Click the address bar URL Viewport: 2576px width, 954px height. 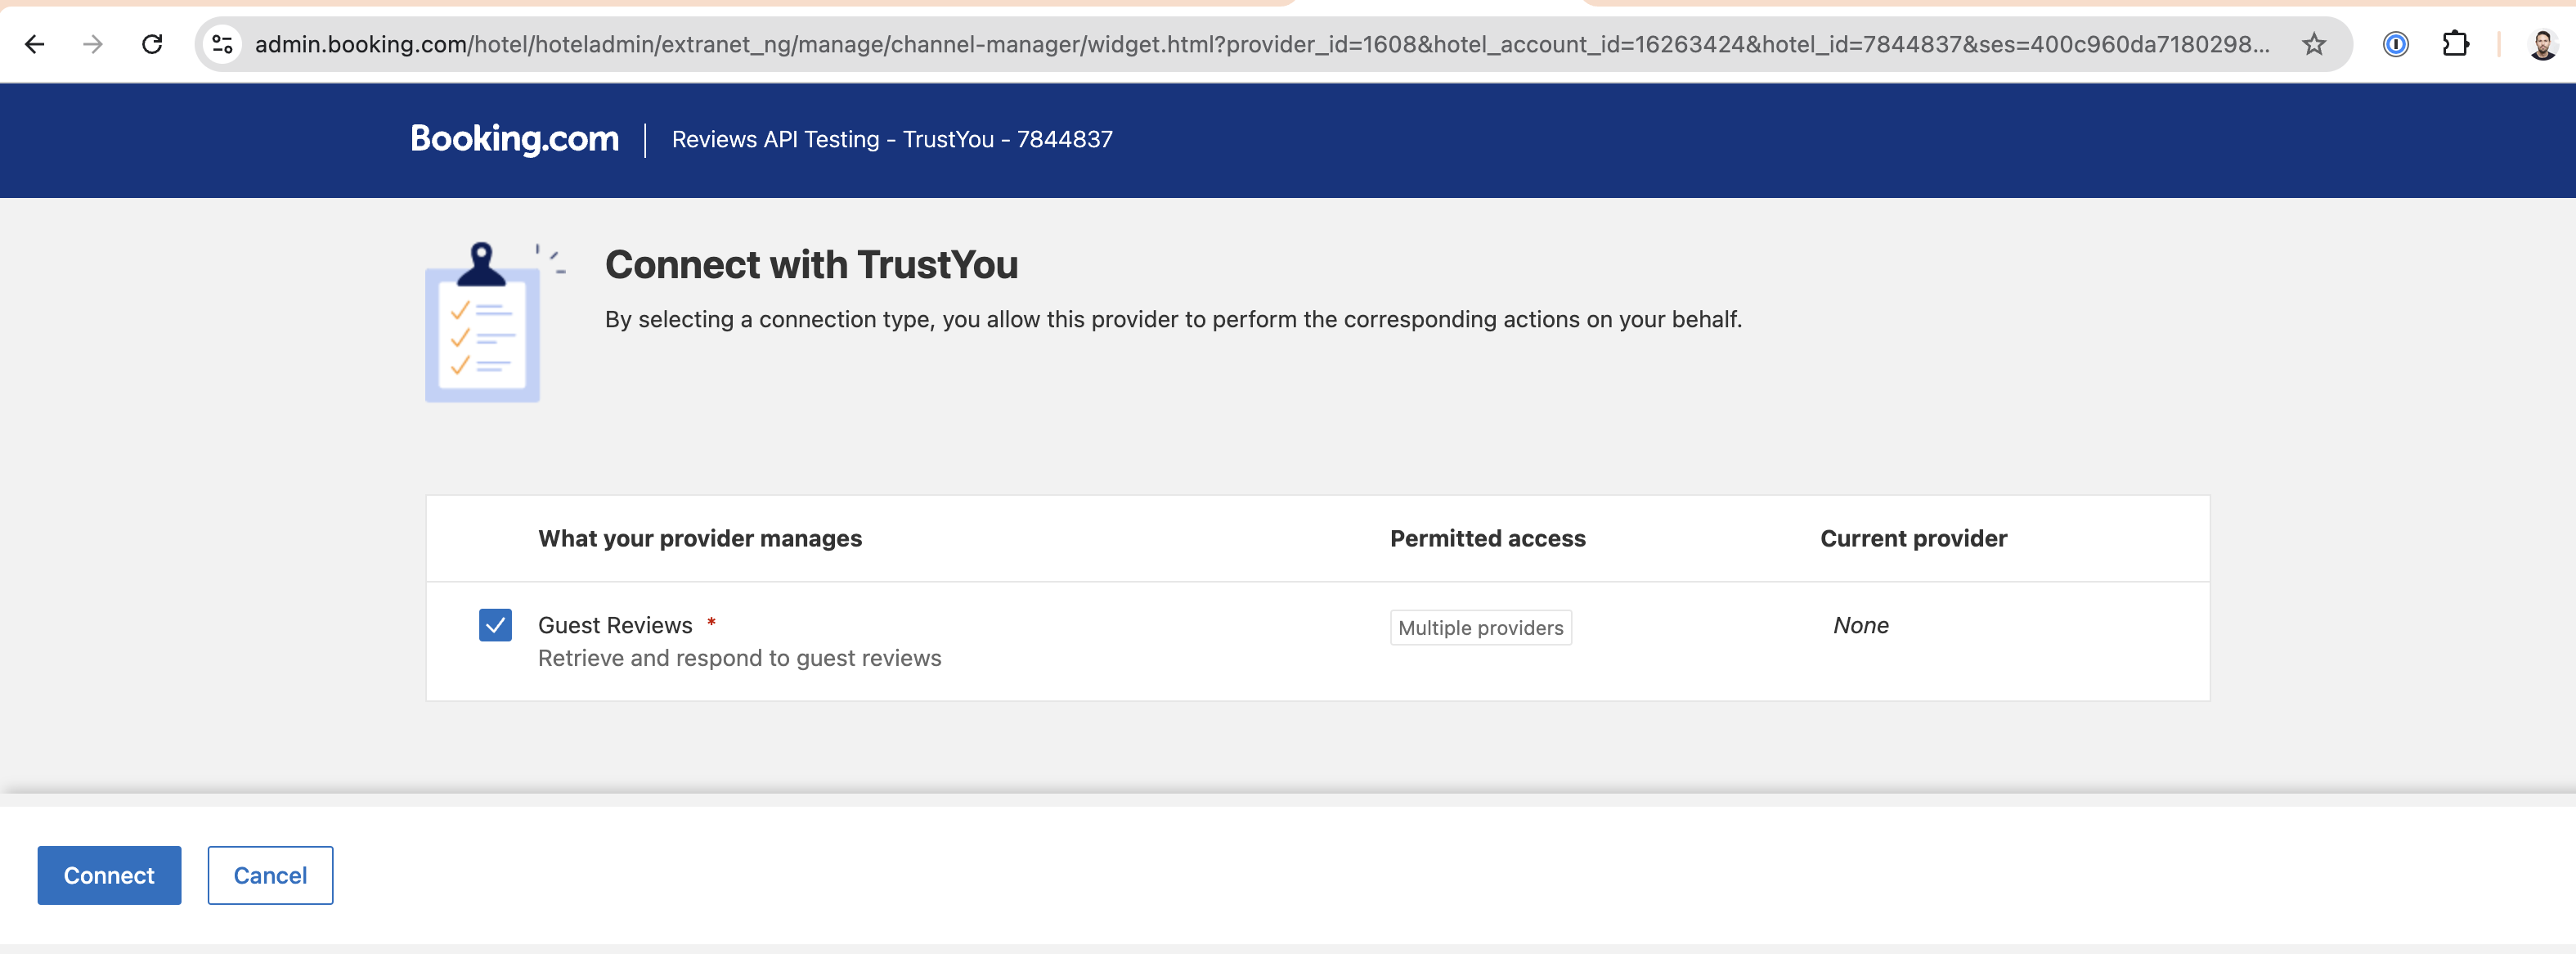point(1261,44)
